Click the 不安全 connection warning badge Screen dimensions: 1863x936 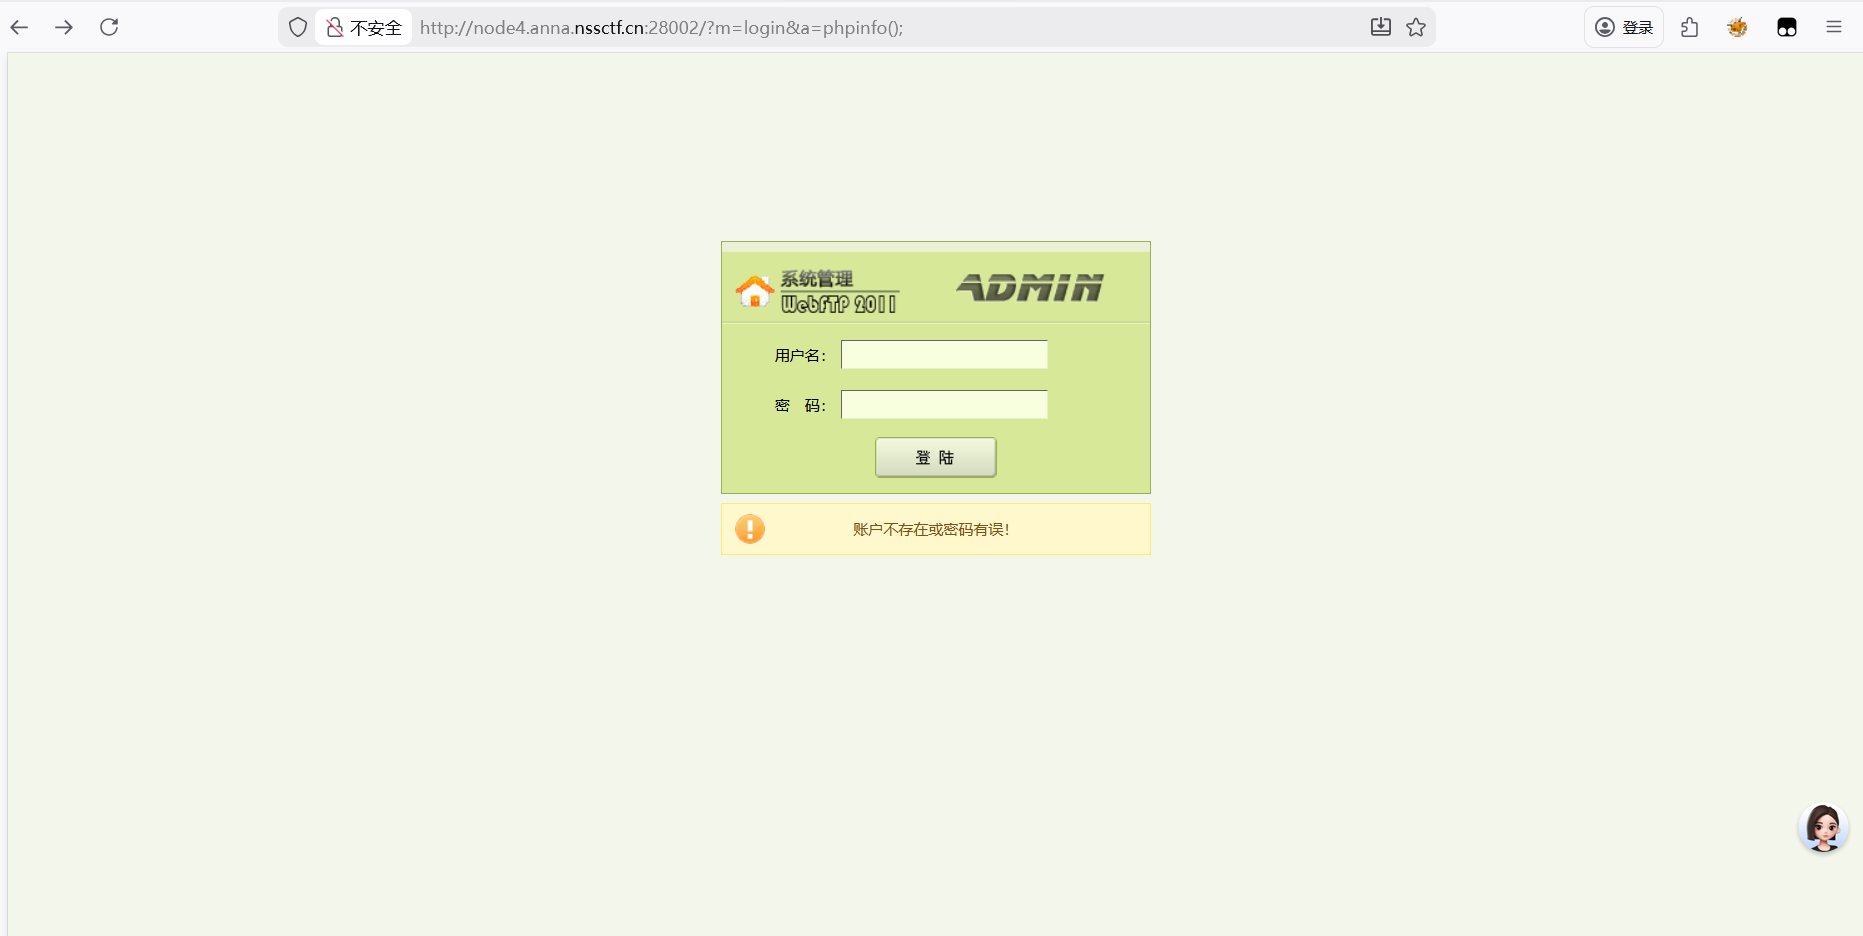[x=364, y=27]
